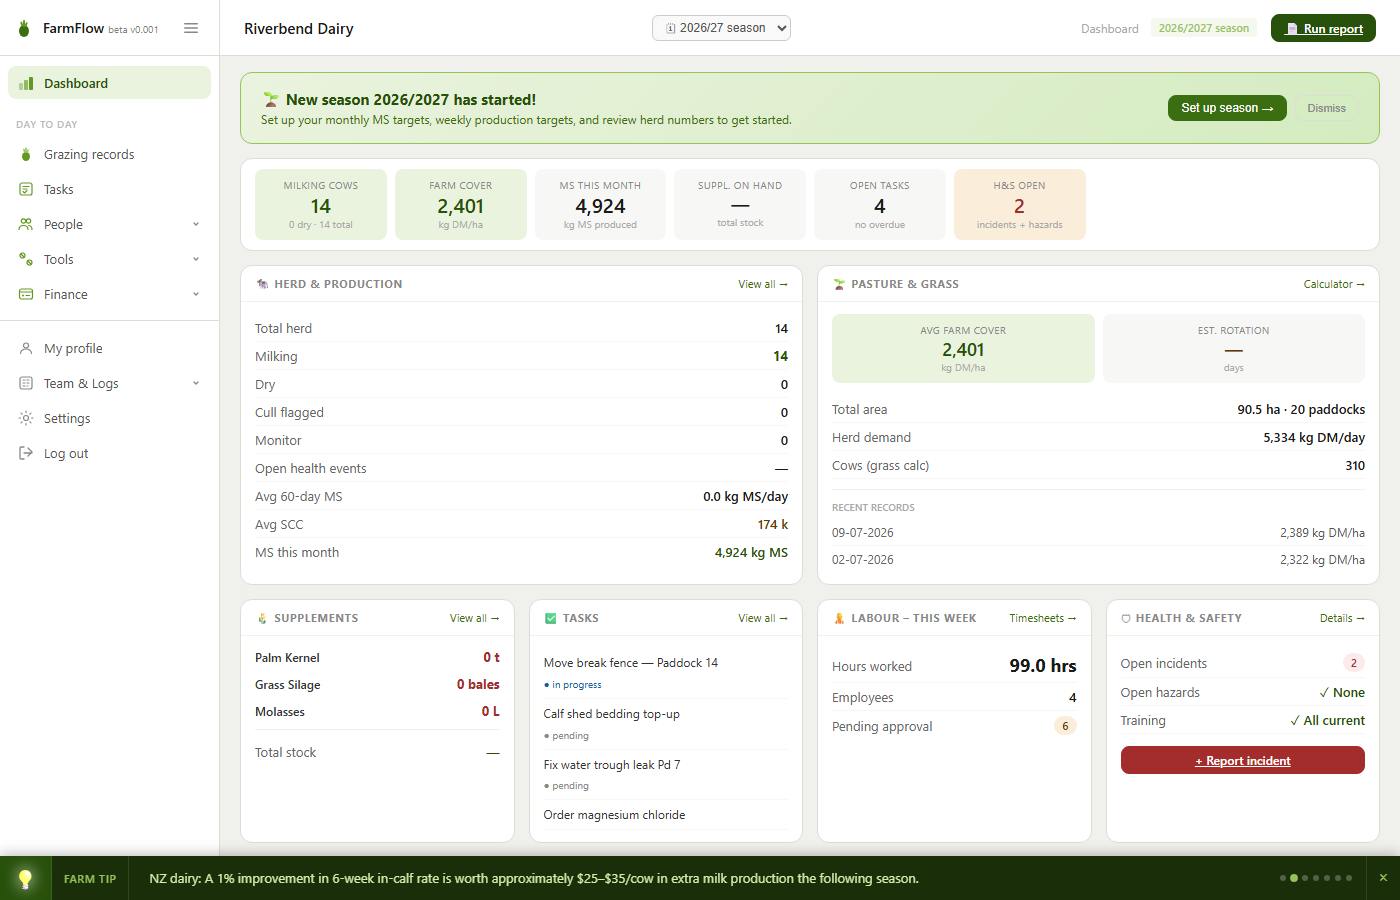Select the first farm tip pagination dot
Screen dimensions: 1400x900
[x=1283, y=878]
